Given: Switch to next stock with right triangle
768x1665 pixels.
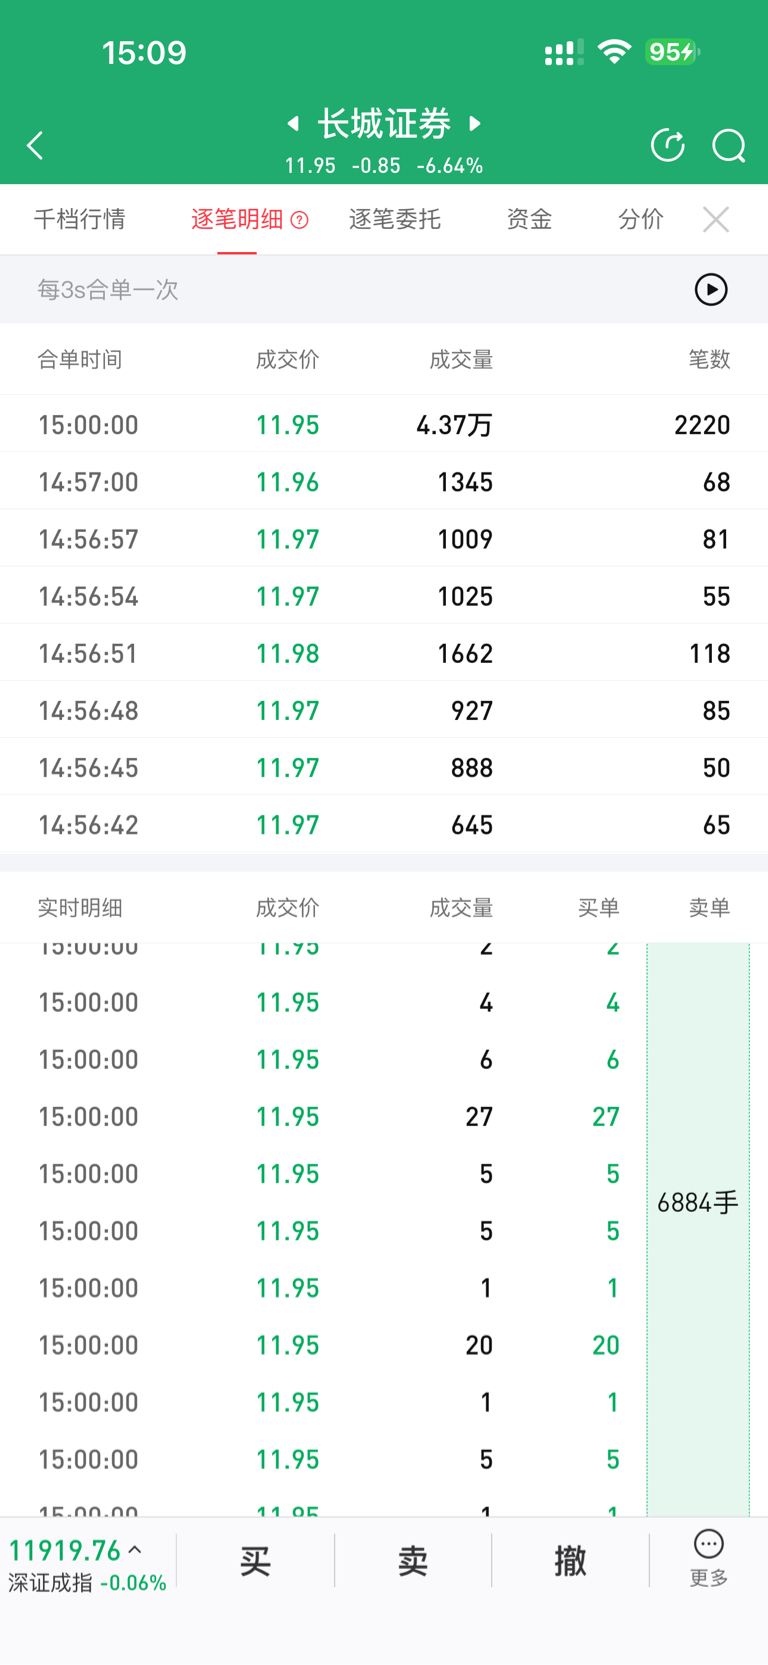Looking at the screenshot, I should pos(476,123).
